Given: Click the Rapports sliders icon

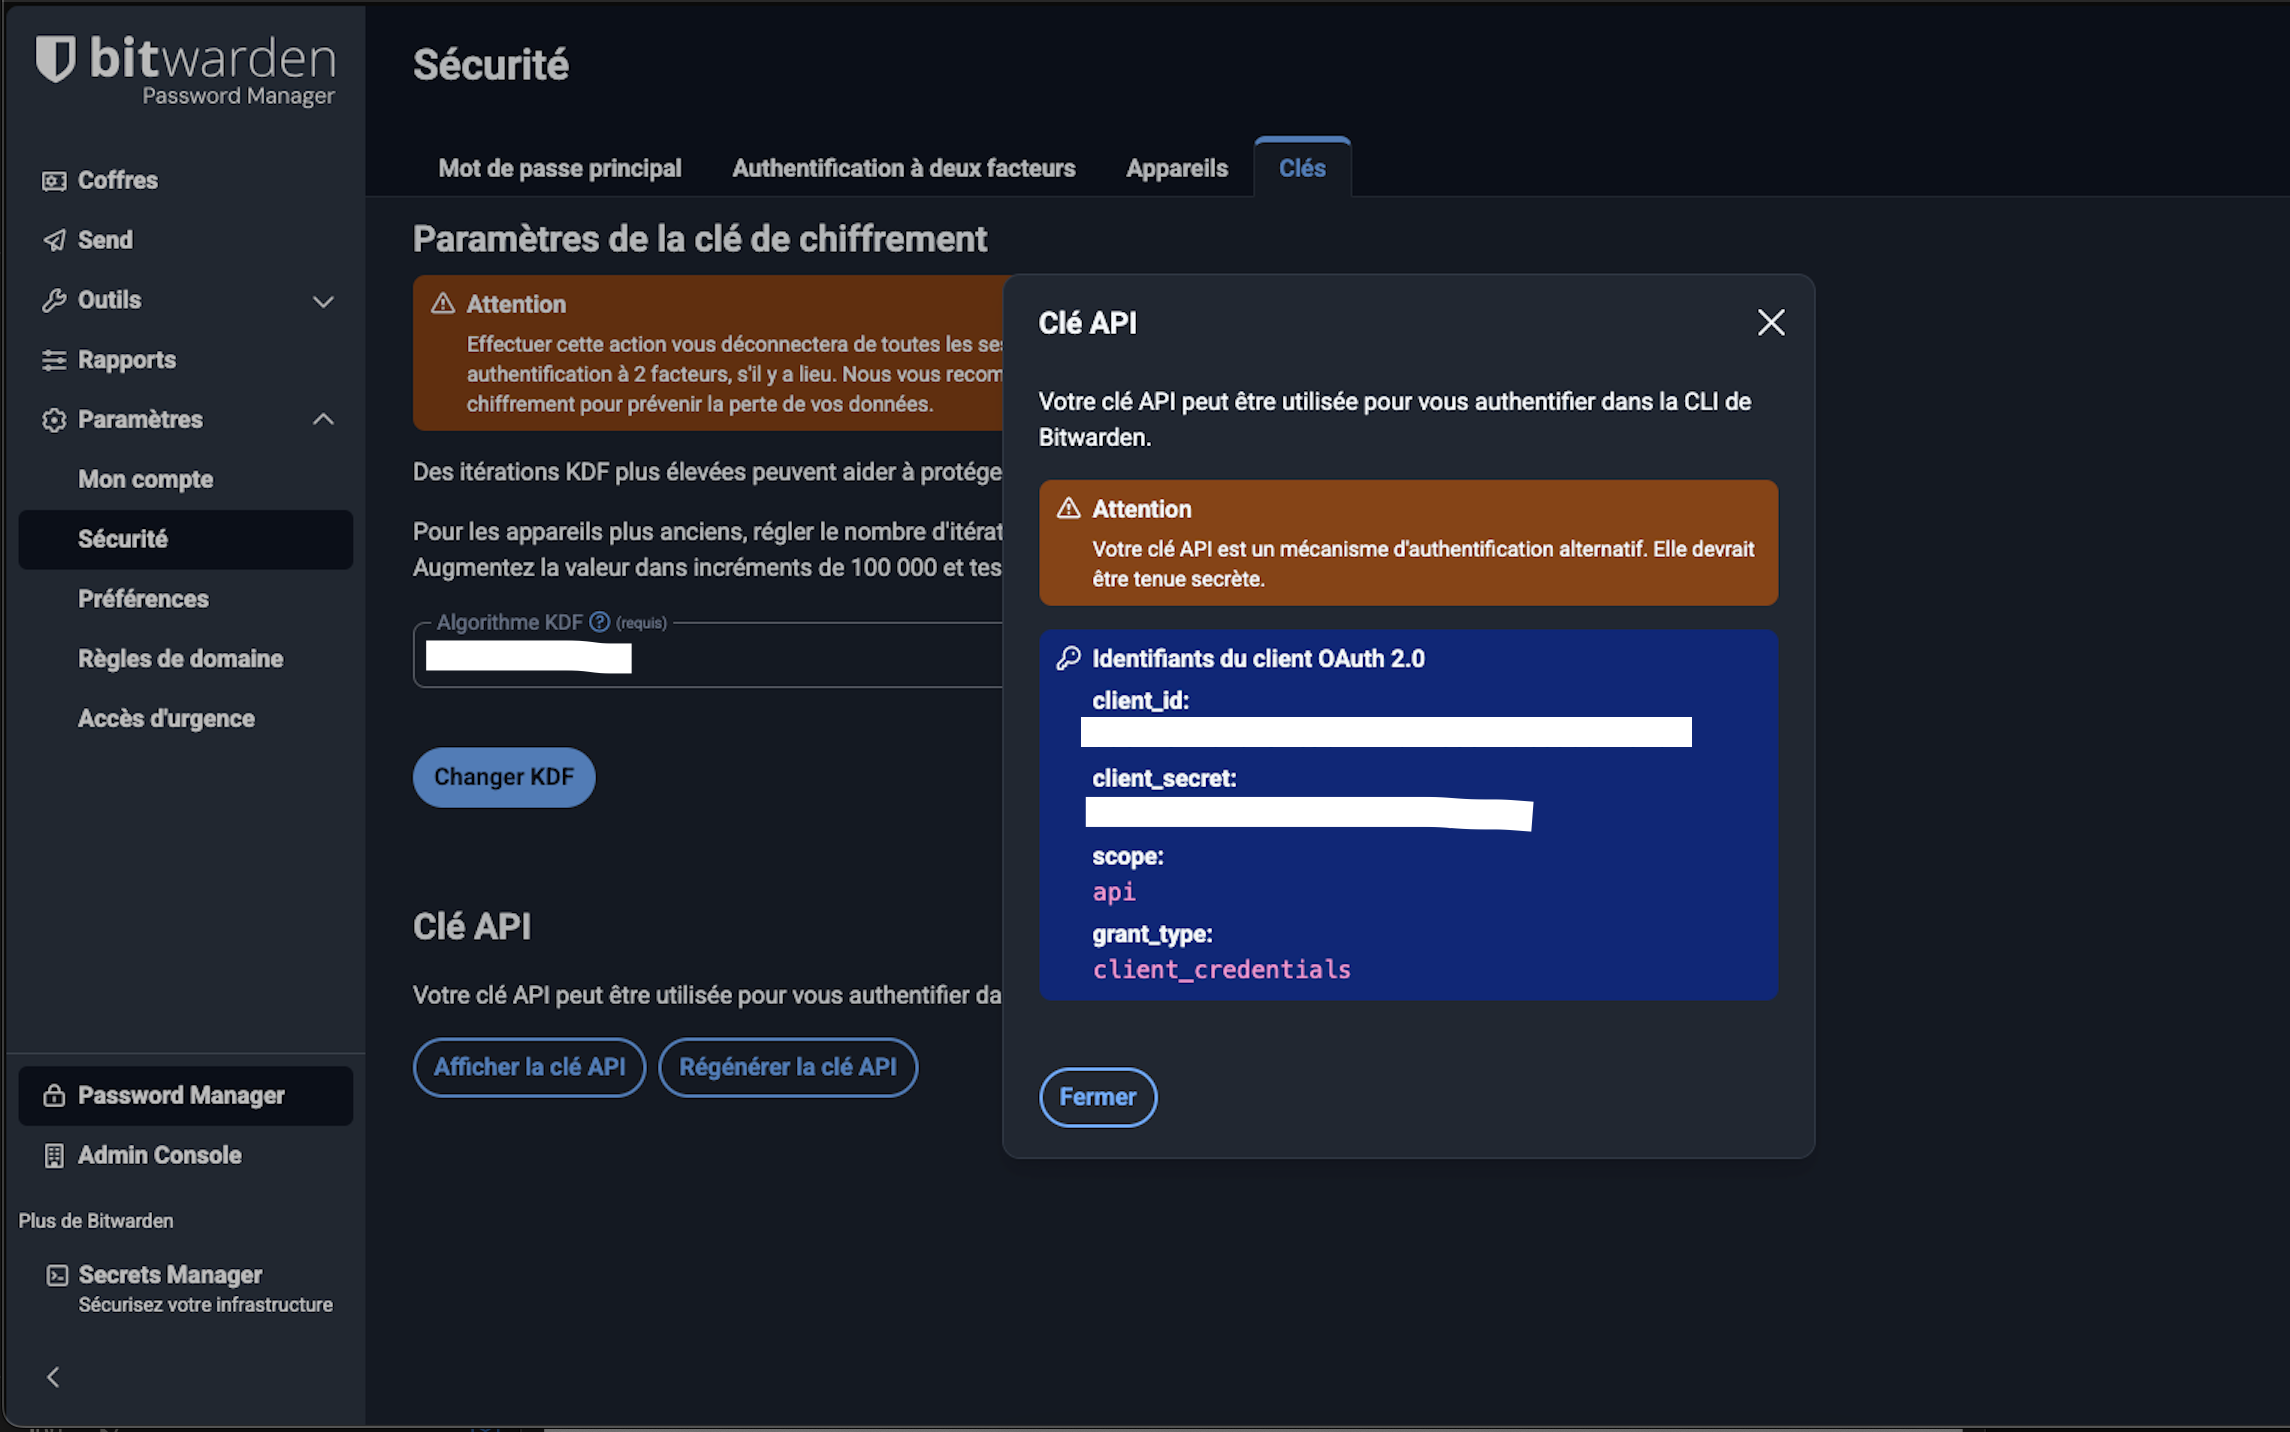Looking at the screenshot, I should point(54,360).
